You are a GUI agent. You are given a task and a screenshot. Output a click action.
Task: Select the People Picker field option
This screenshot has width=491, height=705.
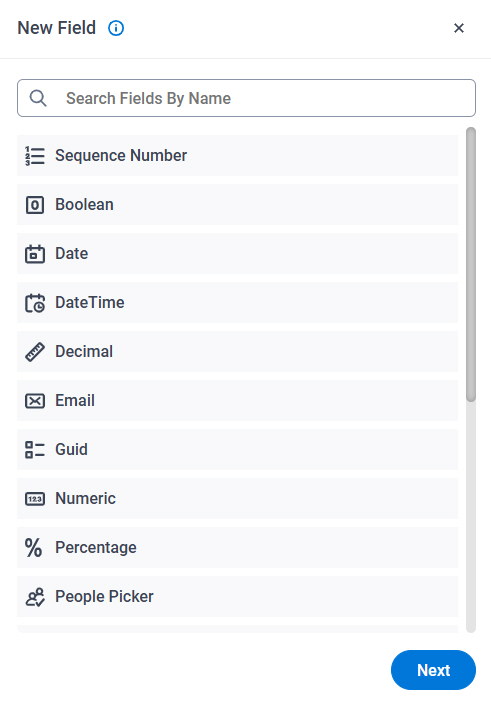point(237,597)
